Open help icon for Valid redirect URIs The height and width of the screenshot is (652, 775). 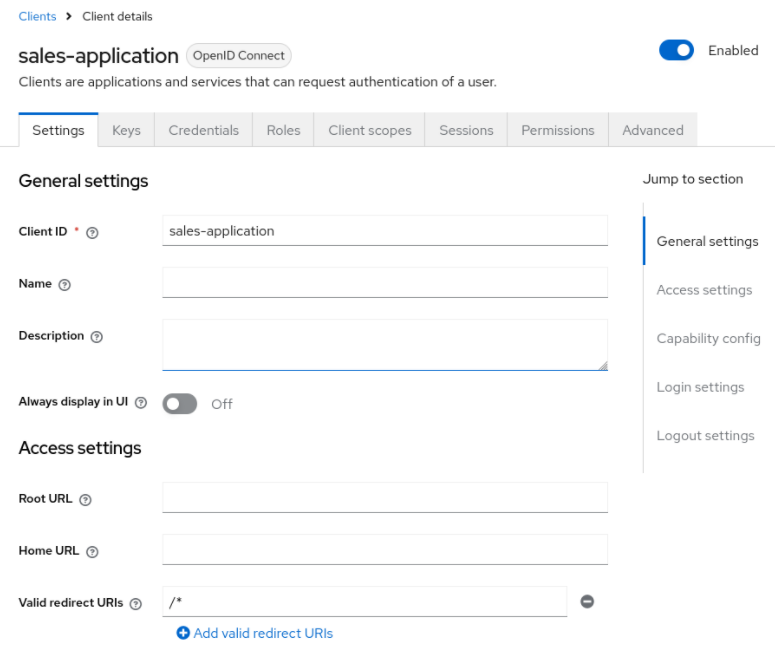(136, 604)
